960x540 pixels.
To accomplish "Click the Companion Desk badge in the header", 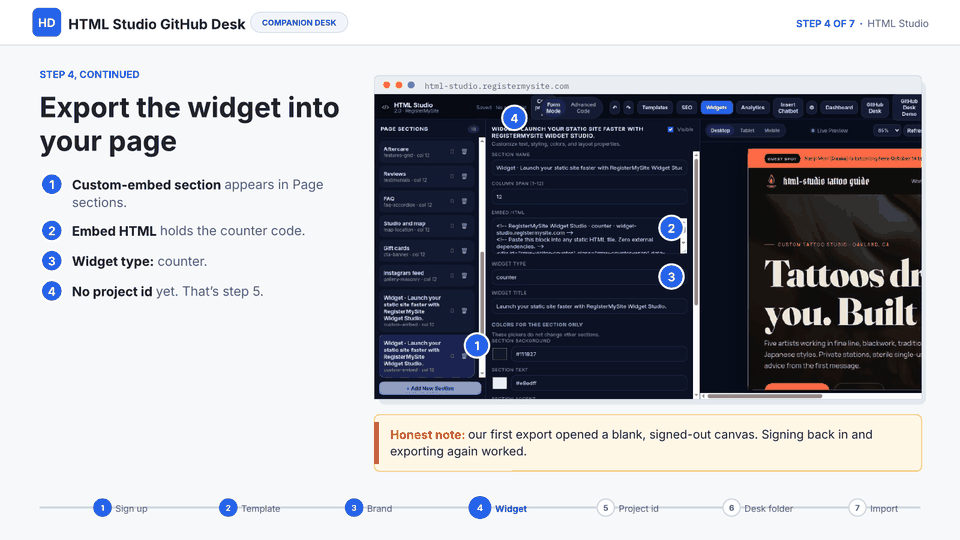I will 299,23.
